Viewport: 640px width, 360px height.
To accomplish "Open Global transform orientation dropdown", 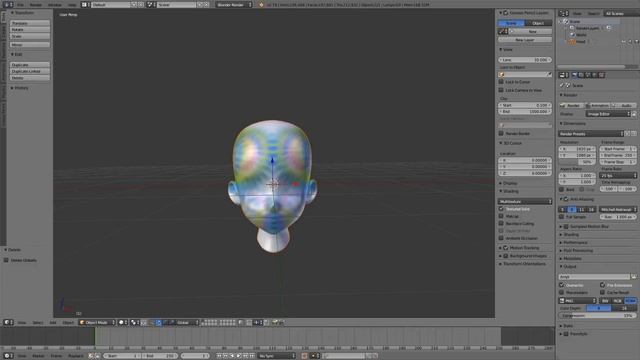I will coord(187,322).
